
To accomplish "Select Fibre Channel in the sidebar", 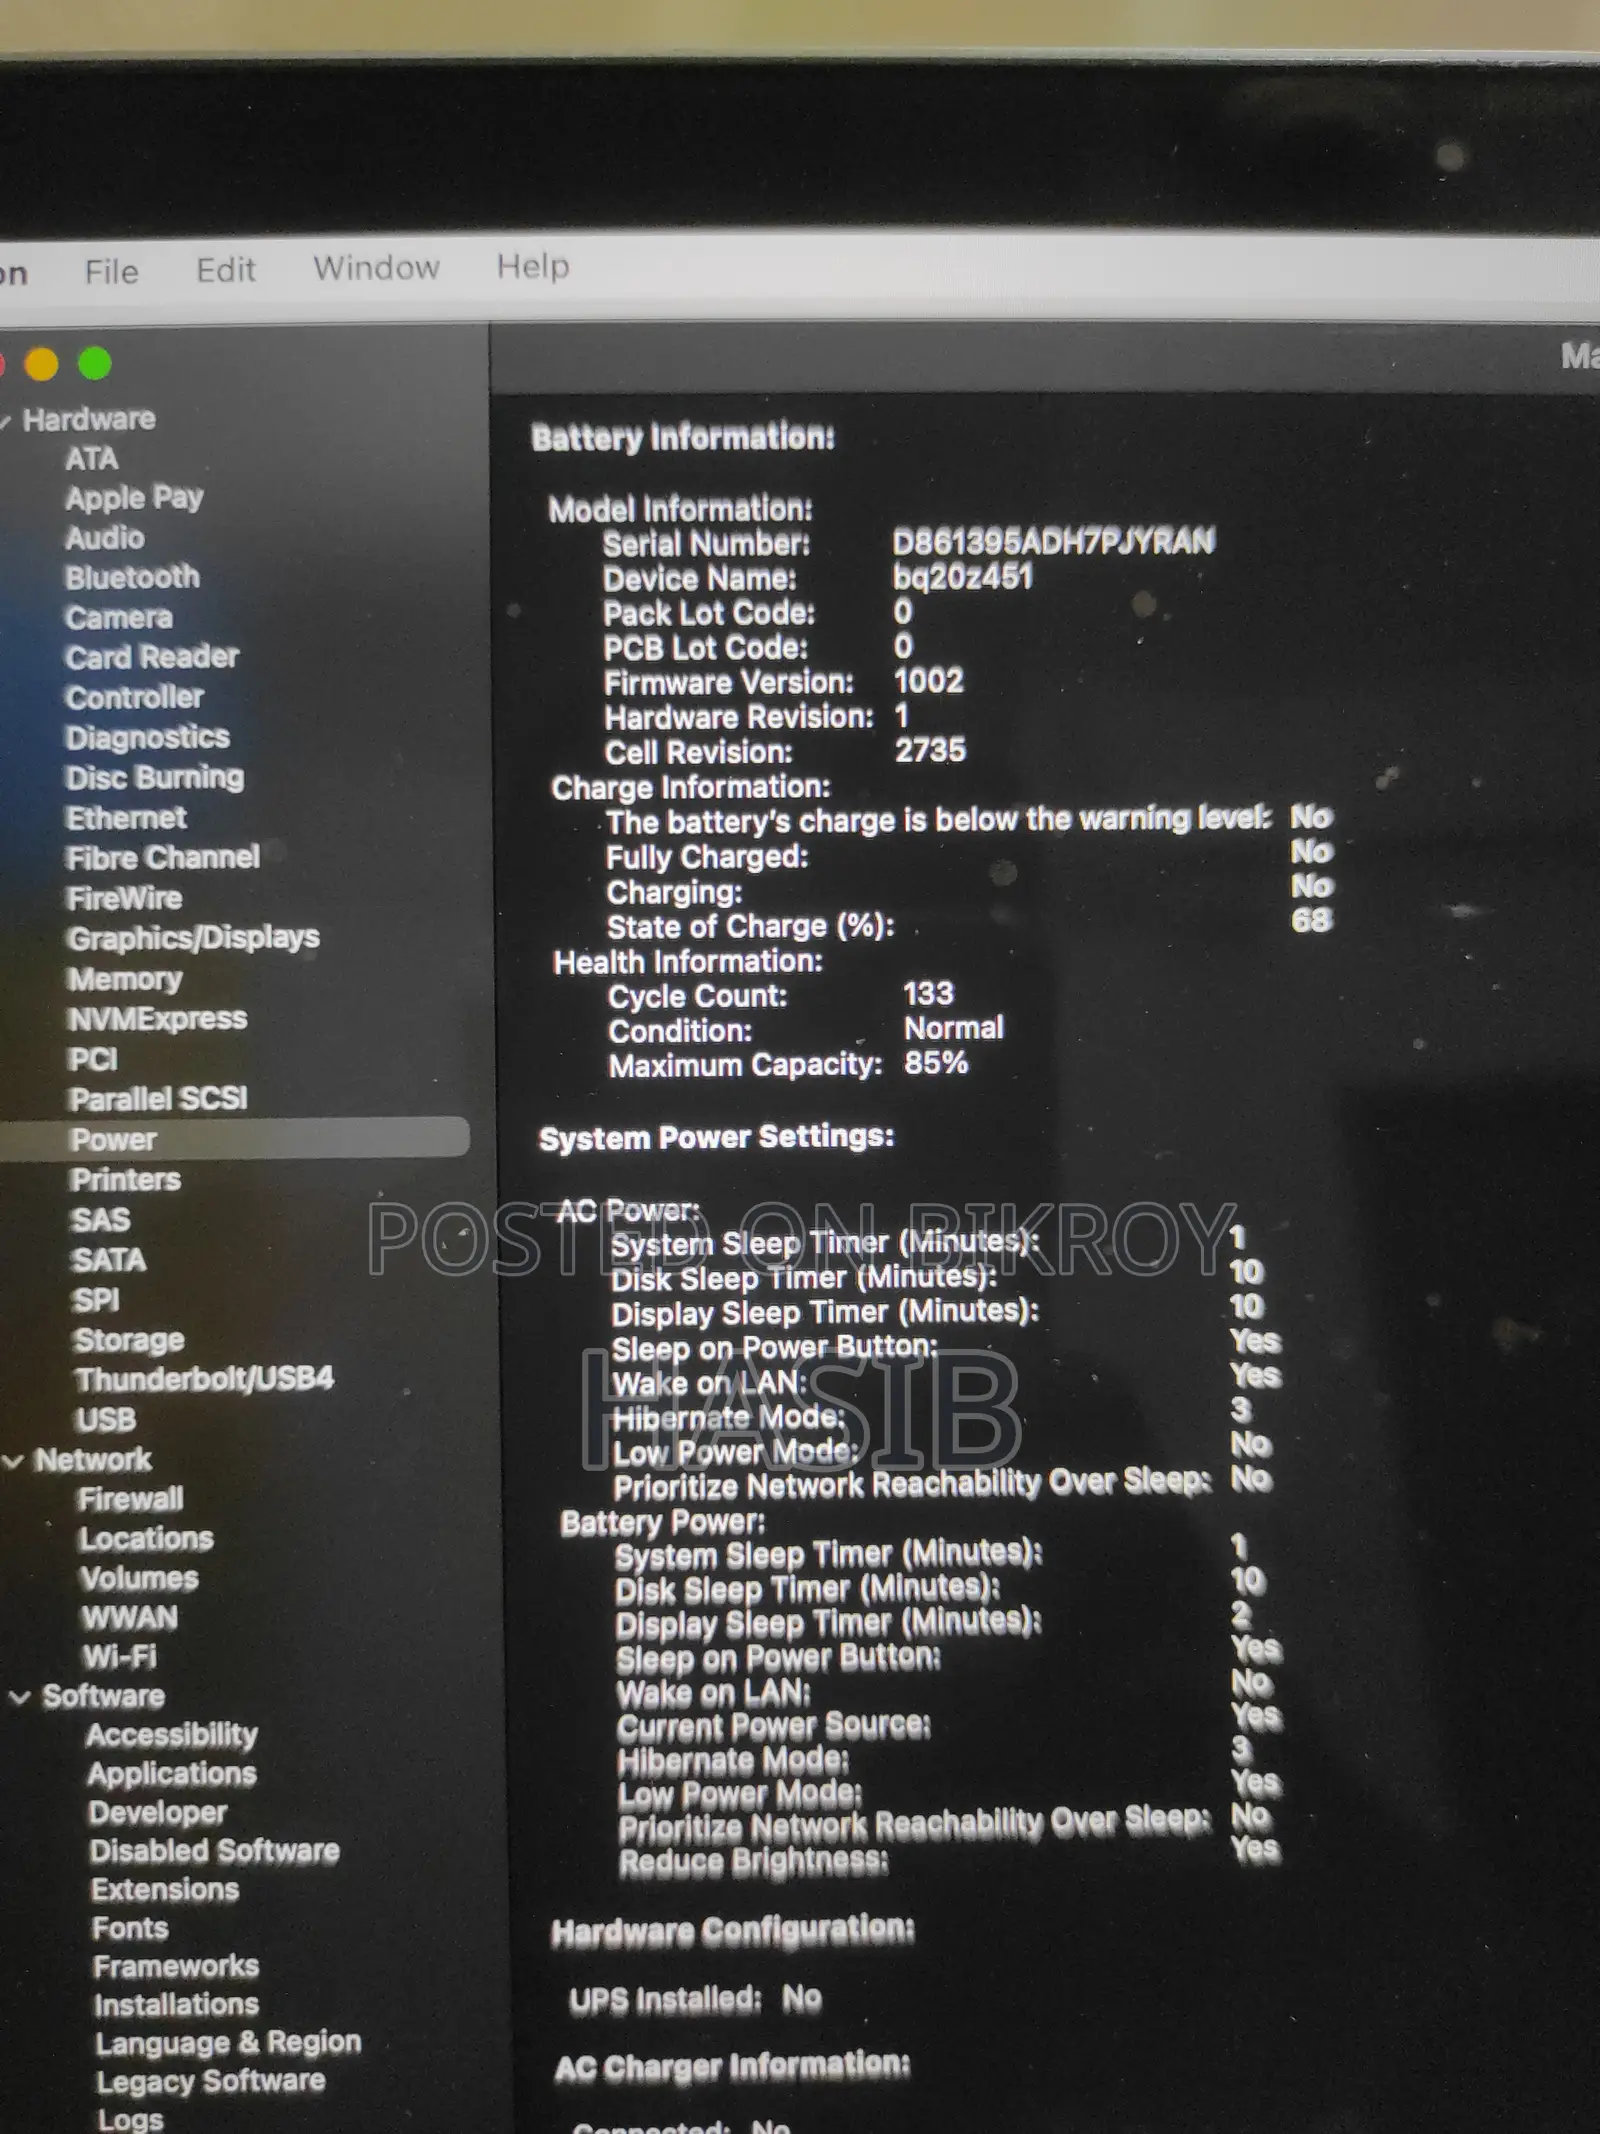I will click(163, 858).
